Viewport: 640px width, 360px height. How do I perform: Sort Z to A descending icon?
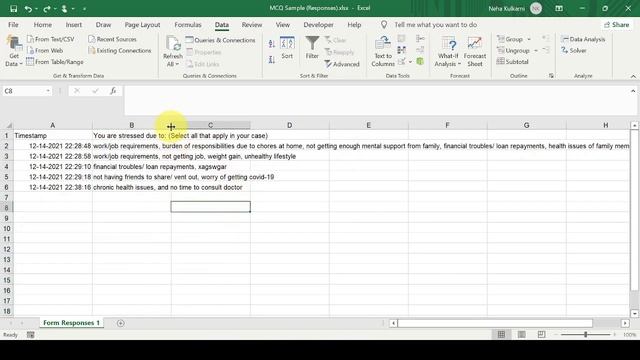coord(272,60)
